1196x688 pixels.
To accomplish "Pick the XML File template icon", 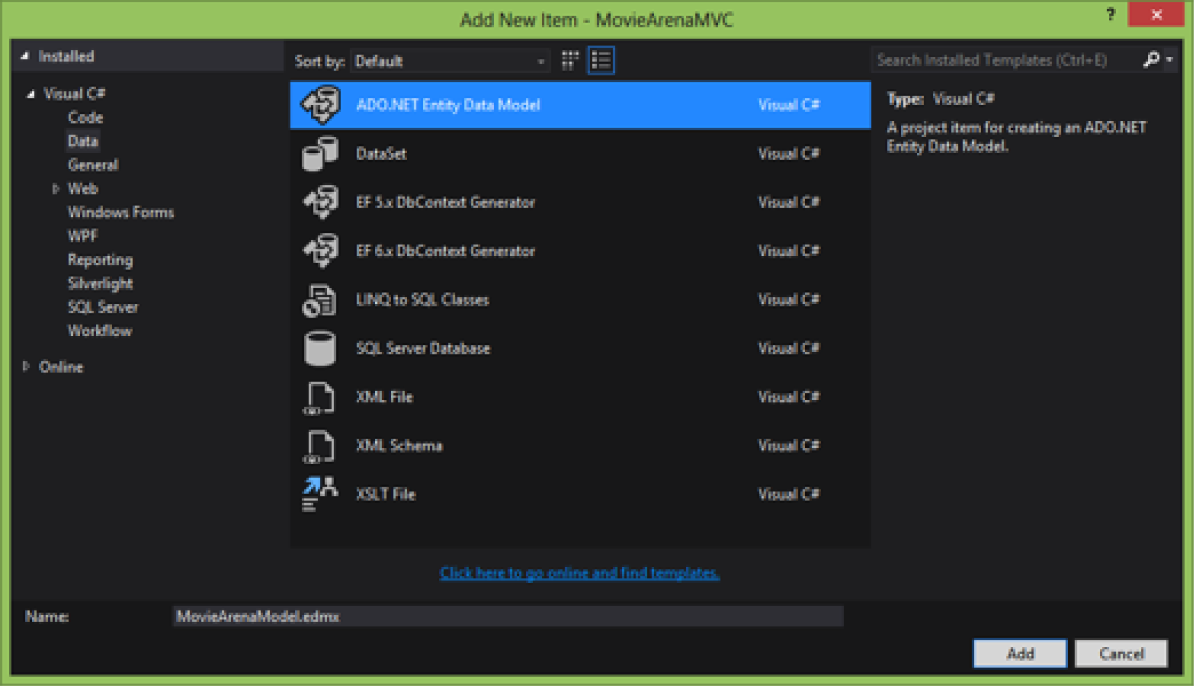I will coord(319,397).
